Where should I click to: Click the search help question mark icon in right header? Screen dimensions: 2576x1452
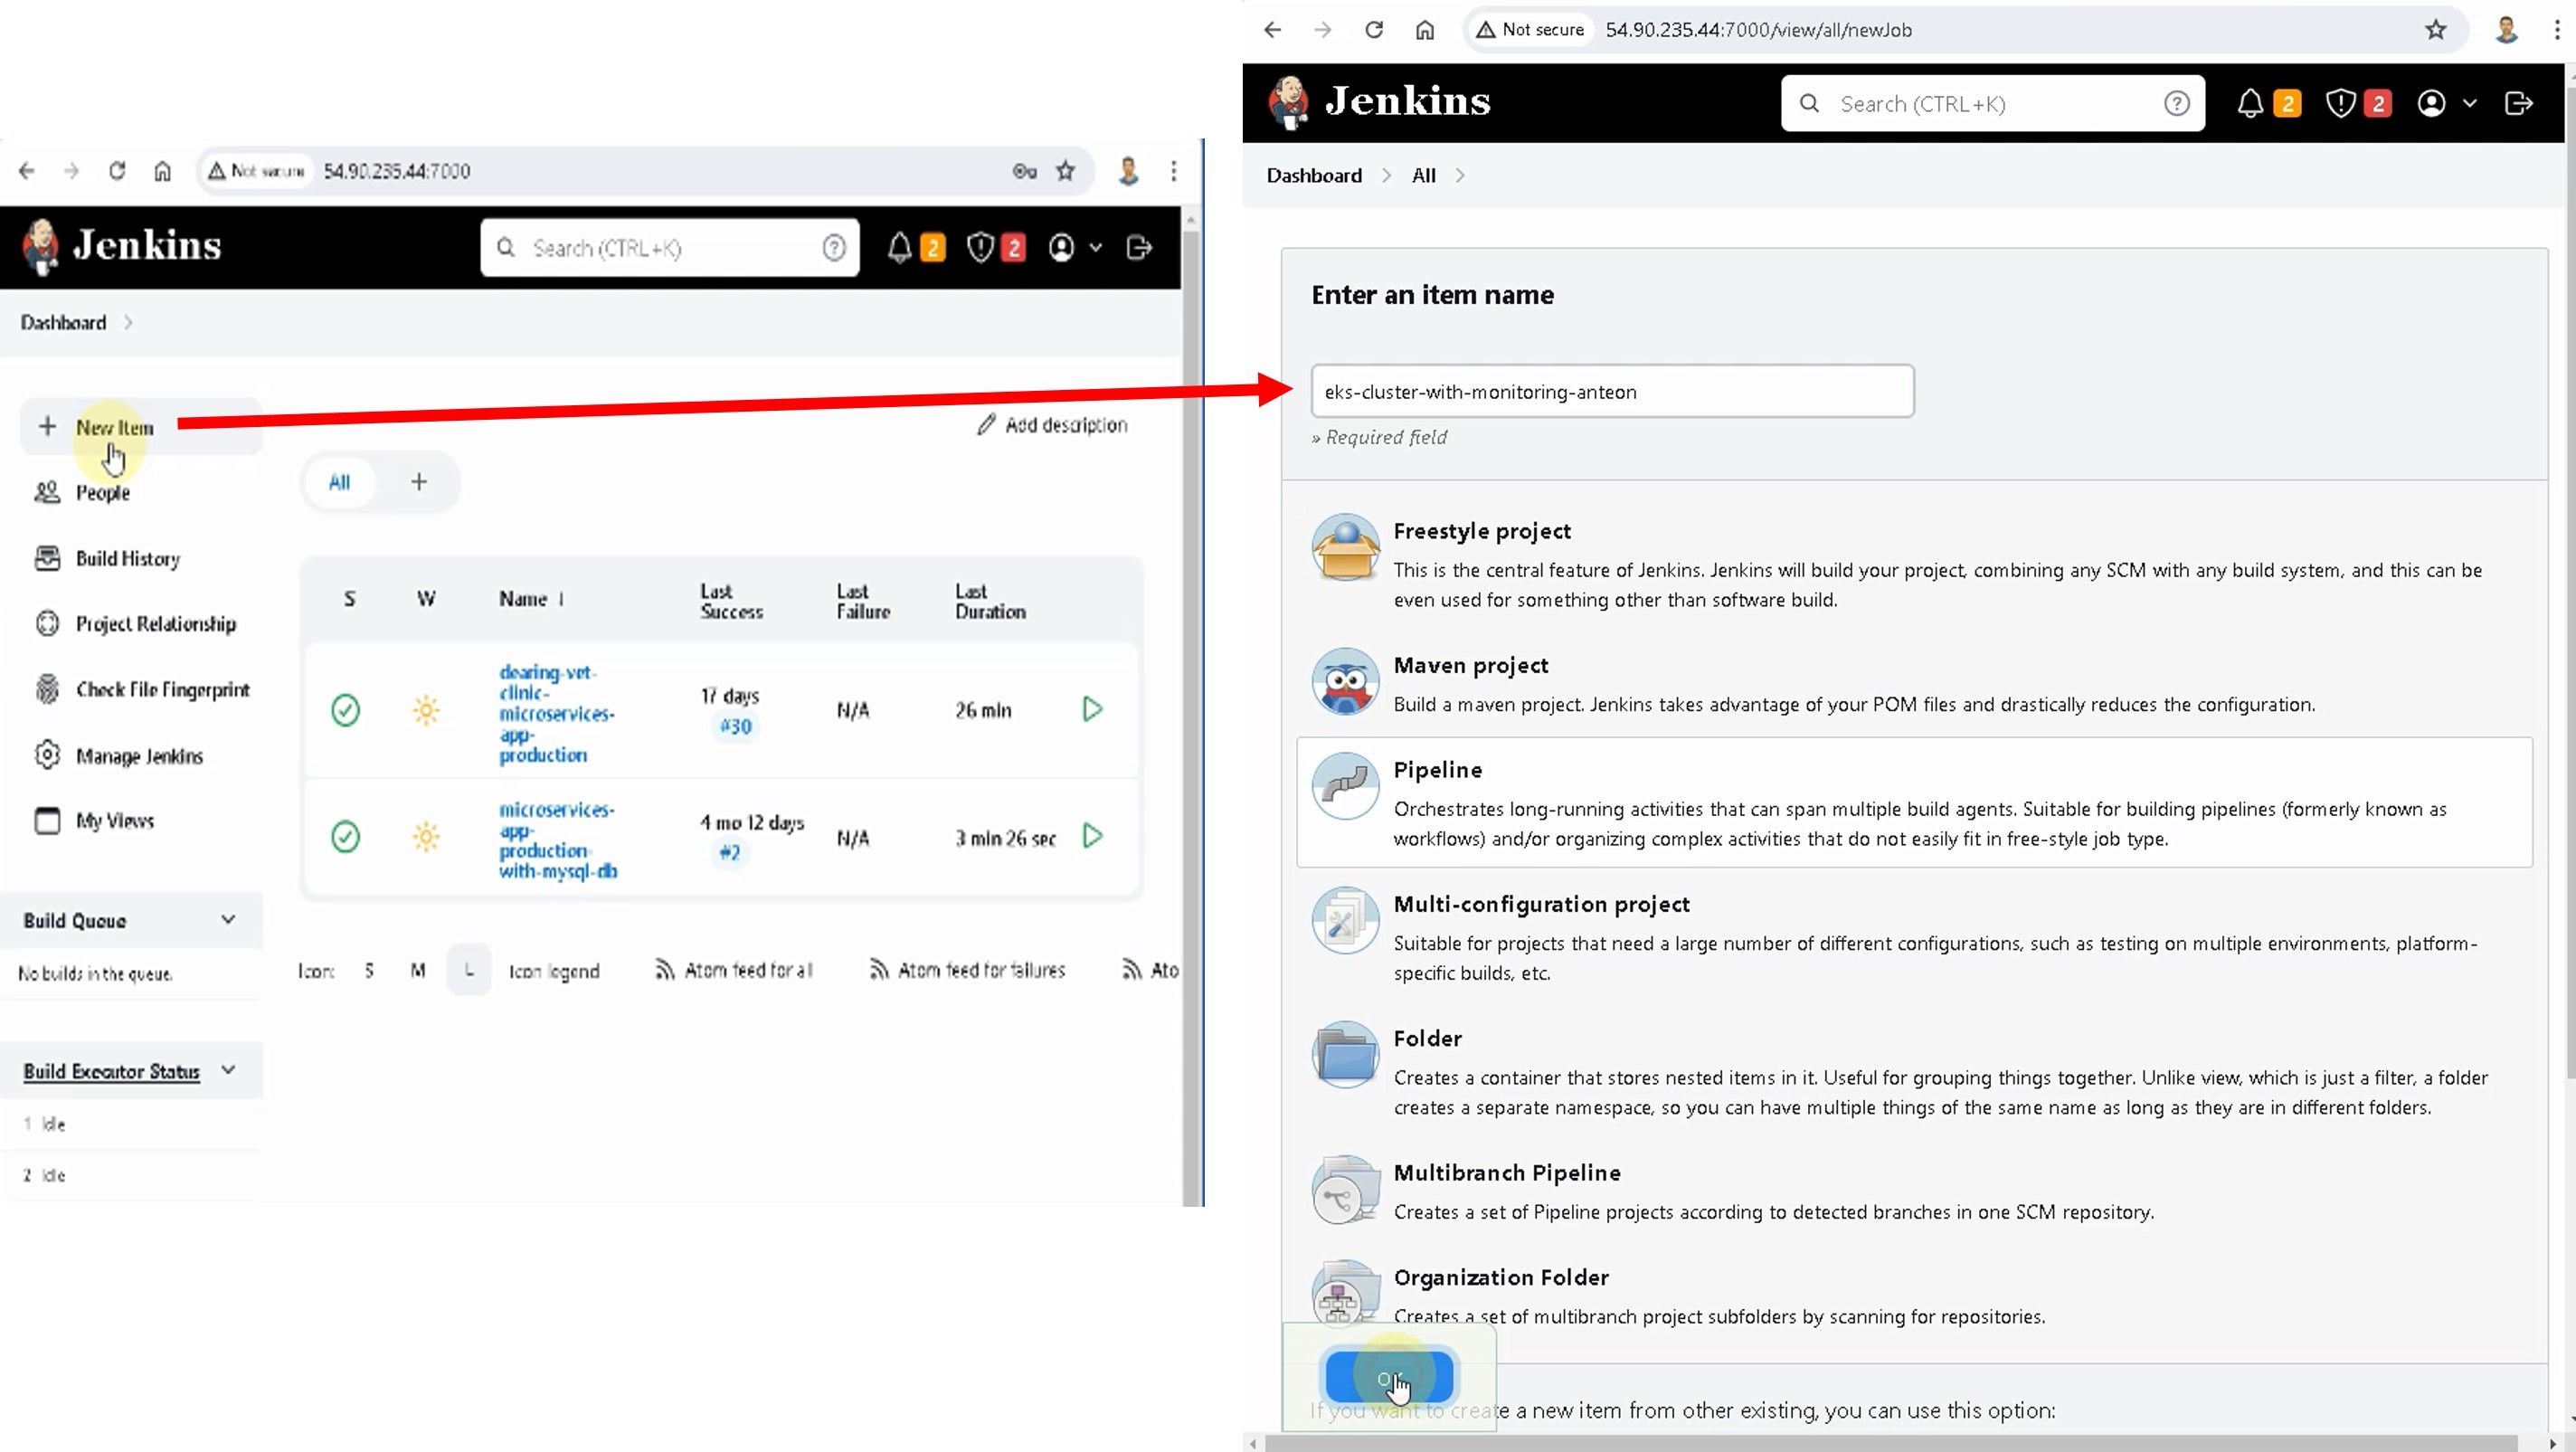[2176, 103]
